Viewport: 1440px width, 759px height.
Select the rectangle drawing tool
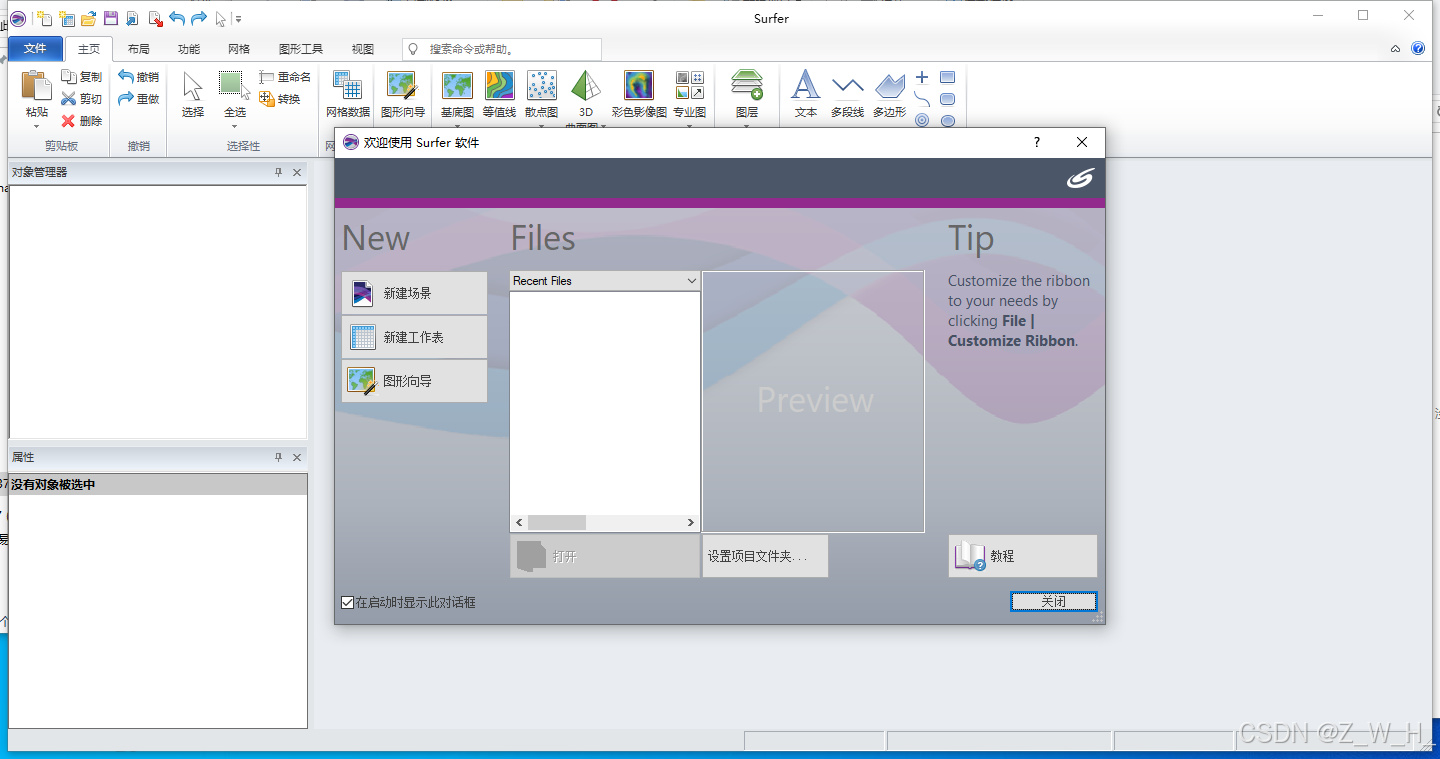[948, 77]
